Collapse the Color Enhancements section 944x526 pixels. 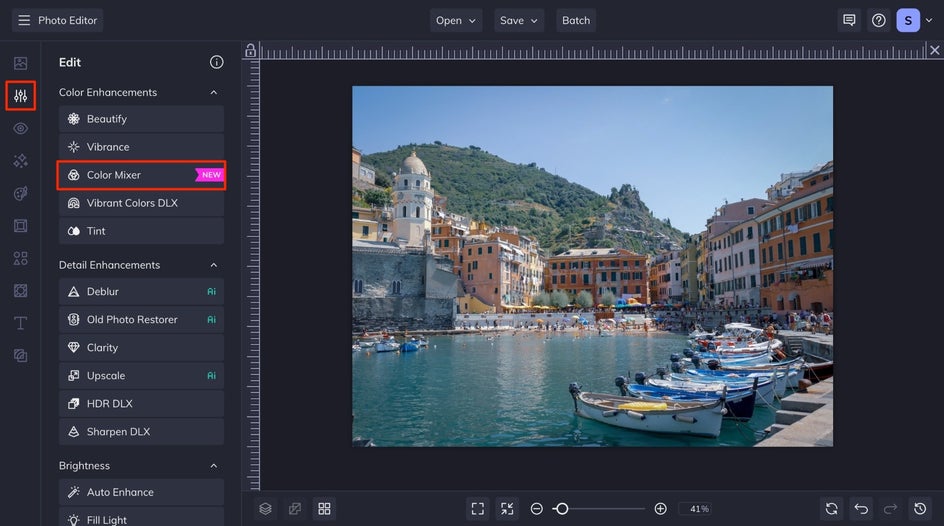tap(213, 93)
